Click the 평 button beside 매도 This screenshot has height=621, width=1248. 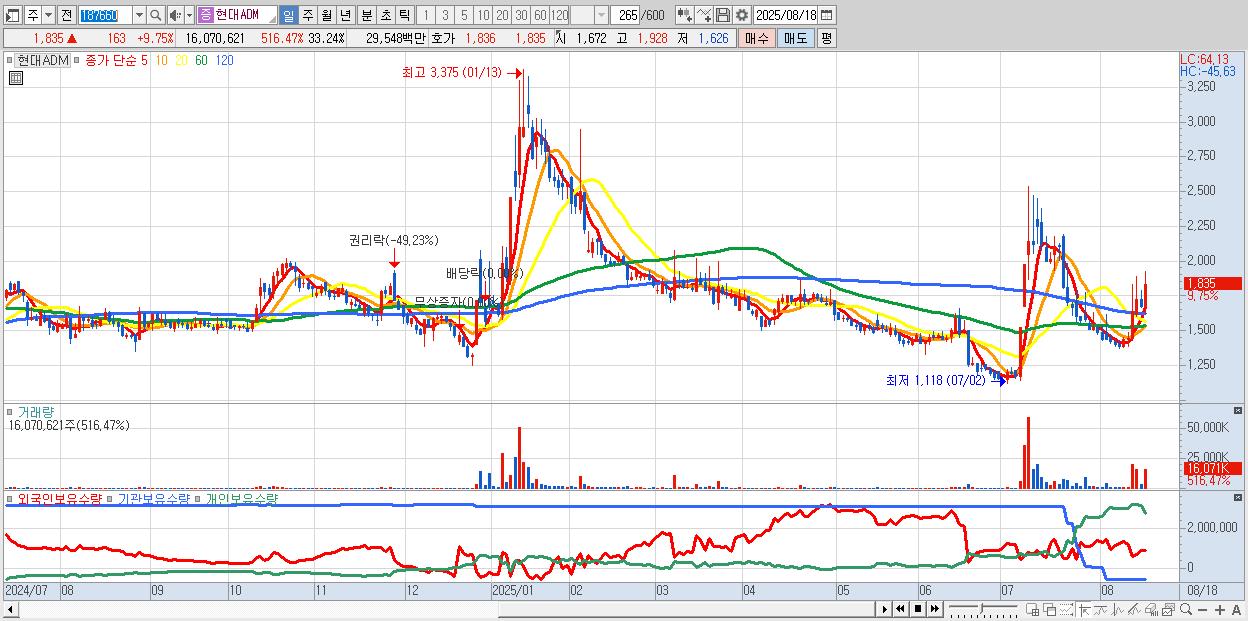point(826,38)
